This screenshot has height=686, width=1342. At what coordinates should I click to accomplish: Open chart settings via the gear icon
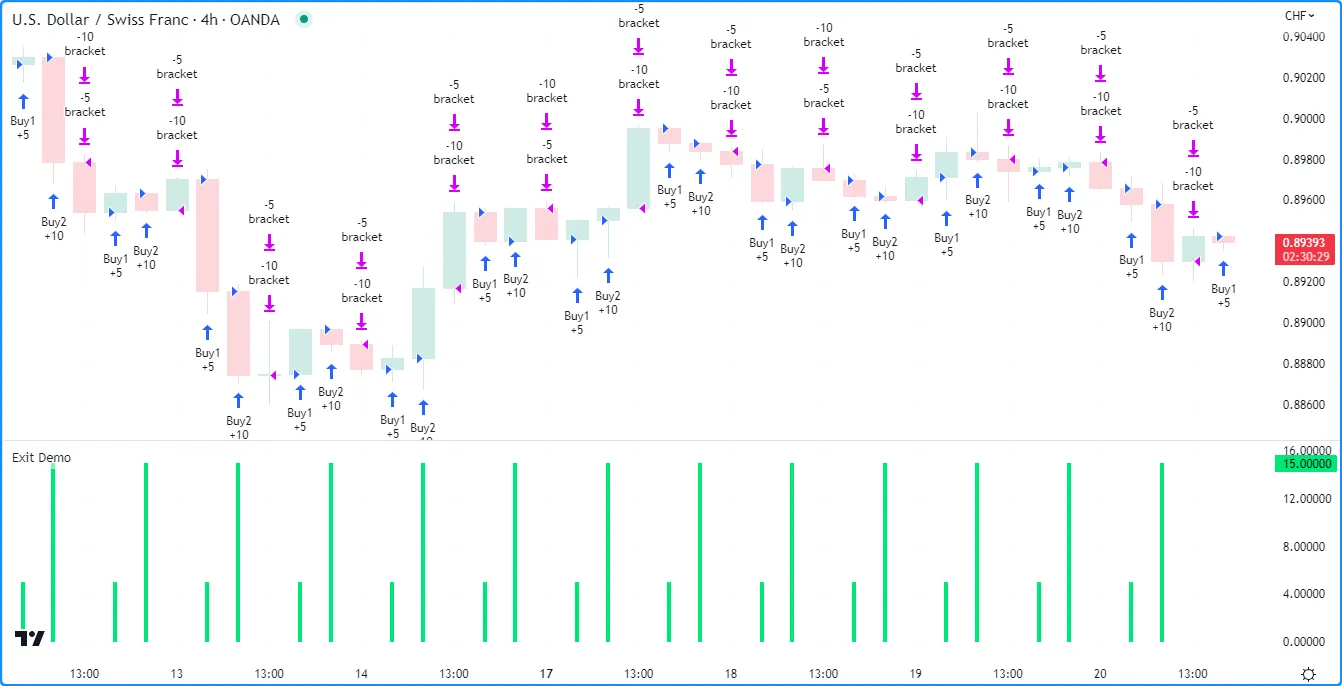1309,674
